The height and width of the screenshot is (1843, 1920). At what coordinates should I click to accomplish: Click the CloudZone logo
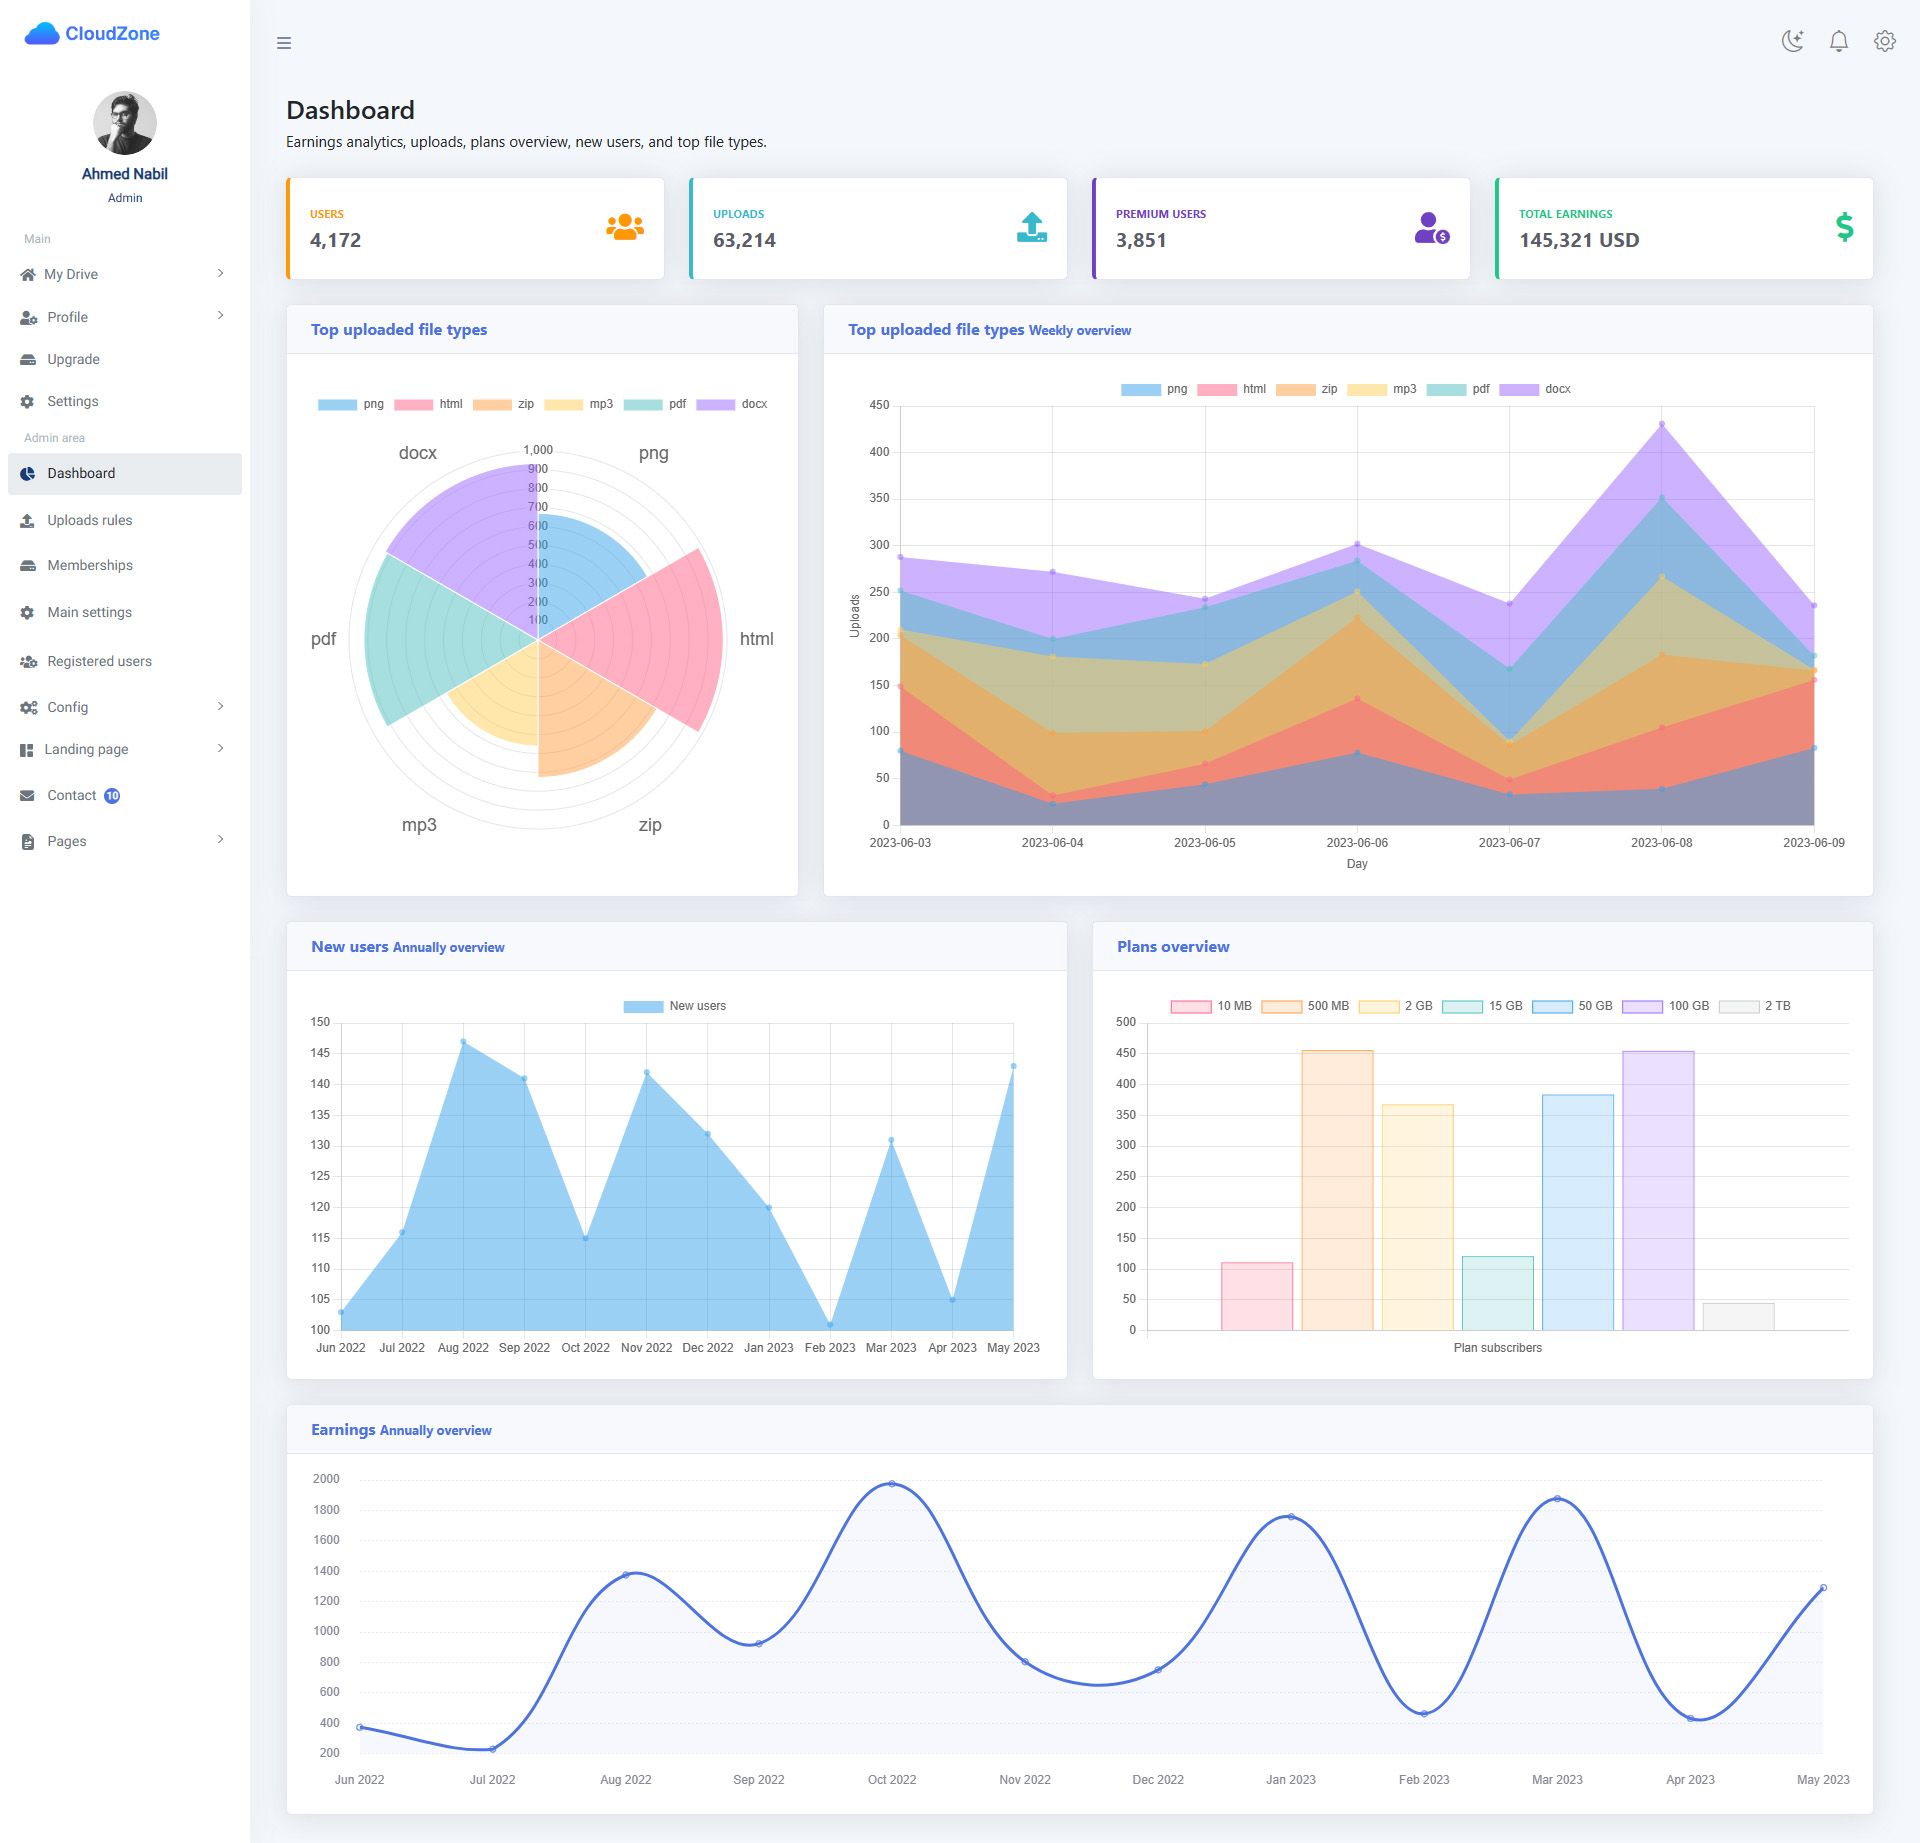click(x=92, y=33)
